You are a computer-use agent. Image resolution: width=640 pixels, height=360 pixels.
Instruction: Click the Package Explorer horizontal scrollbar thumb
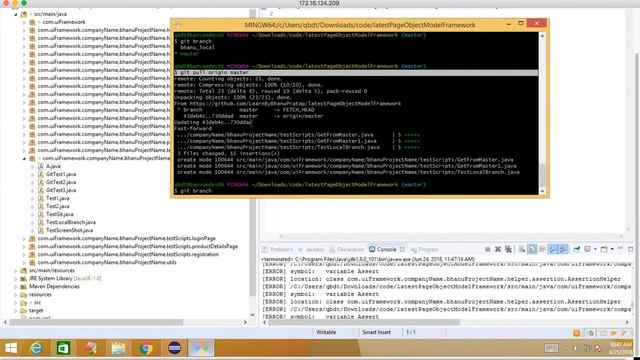coord(96,322)
